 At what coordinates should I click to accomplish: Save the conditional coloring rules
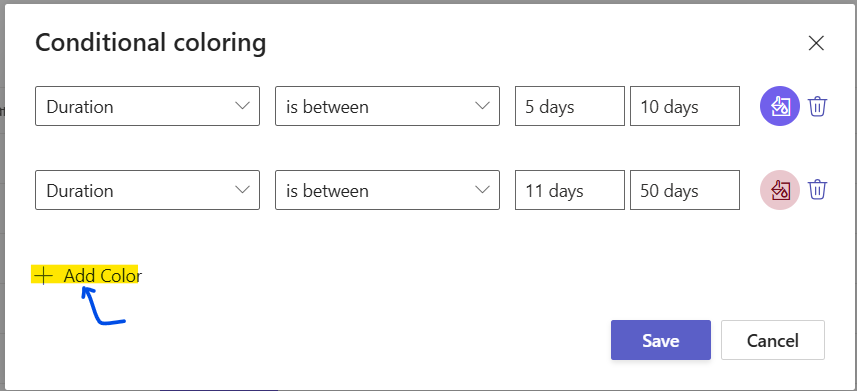pyautogui.click(x=661, y=340)
